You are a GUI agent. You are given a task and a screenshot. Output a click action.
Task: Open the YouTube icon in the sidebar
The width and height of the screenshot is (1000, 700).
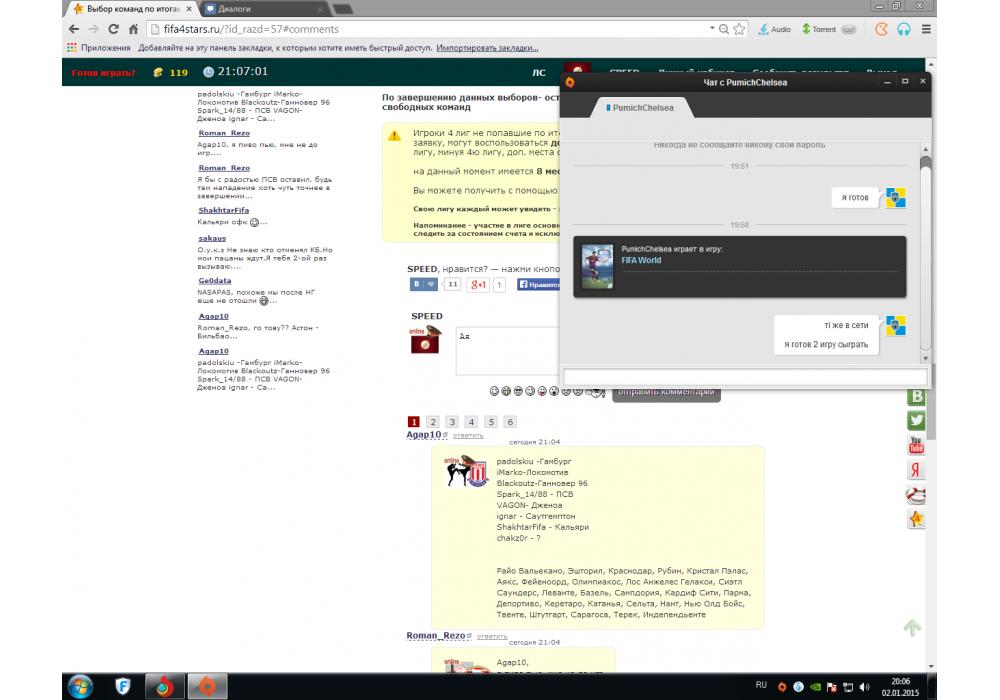pyautogui.click(x=915, y=446)
